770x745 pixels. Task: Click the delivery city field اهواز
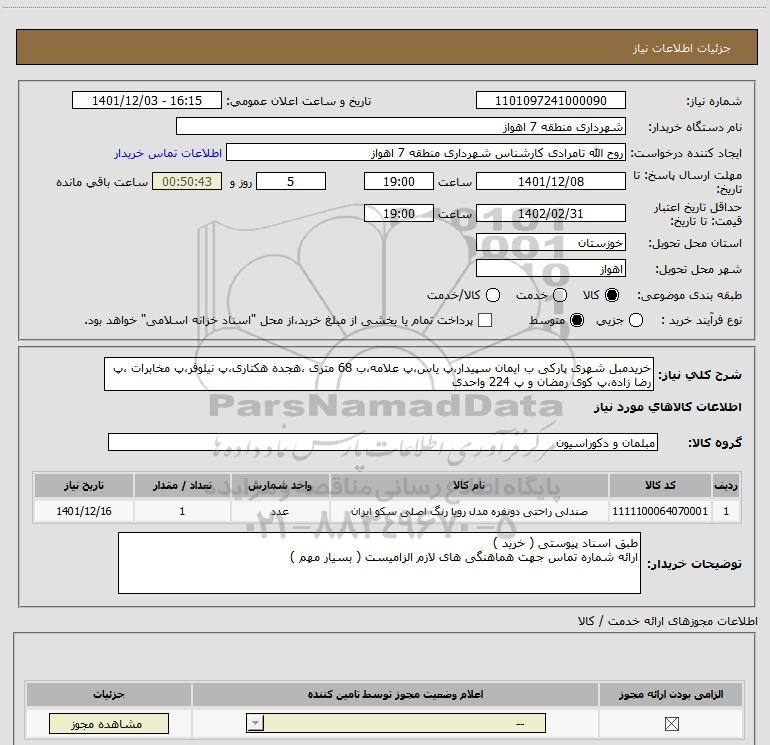[x=550, y=268]
